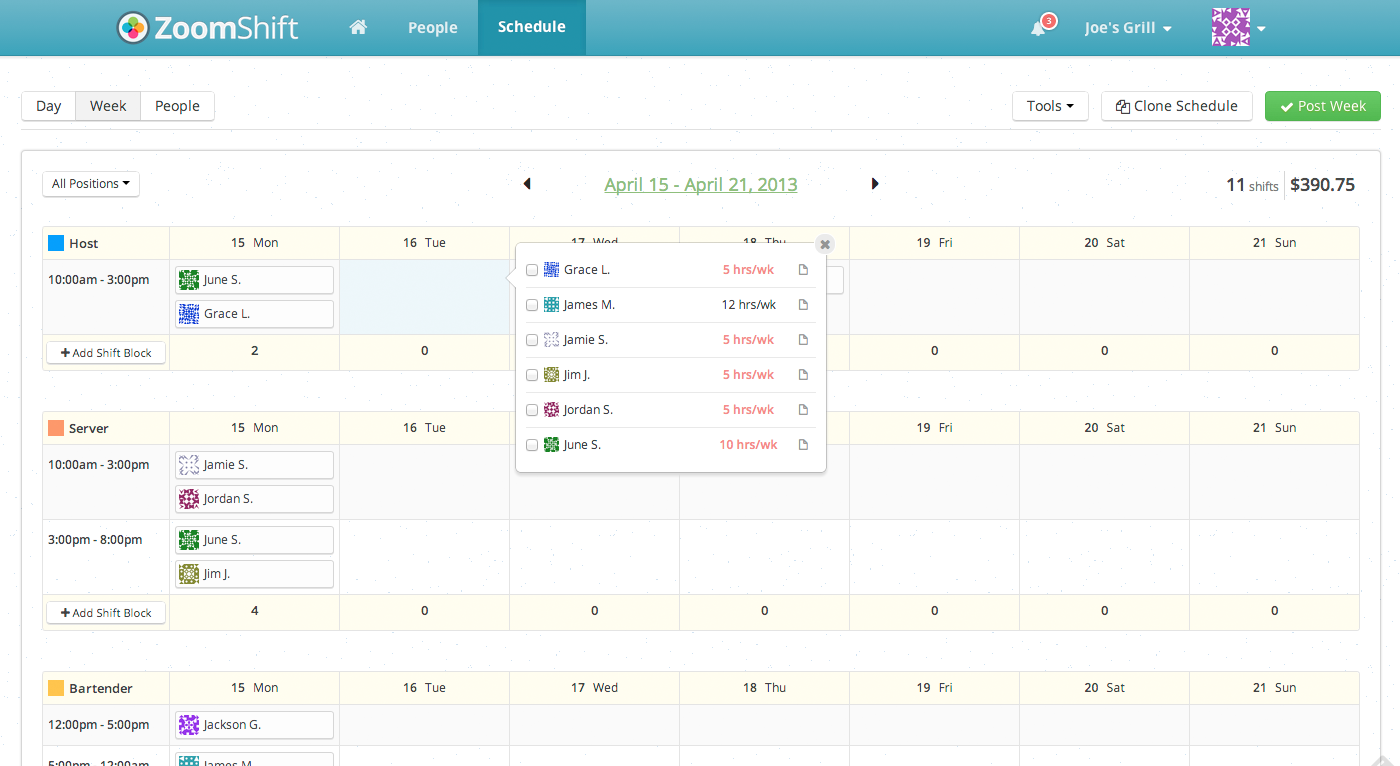The width and height of the screenshot is (1400, 766).
Task: Click the Host section 16 Tue column header
Action: [424, 243]
